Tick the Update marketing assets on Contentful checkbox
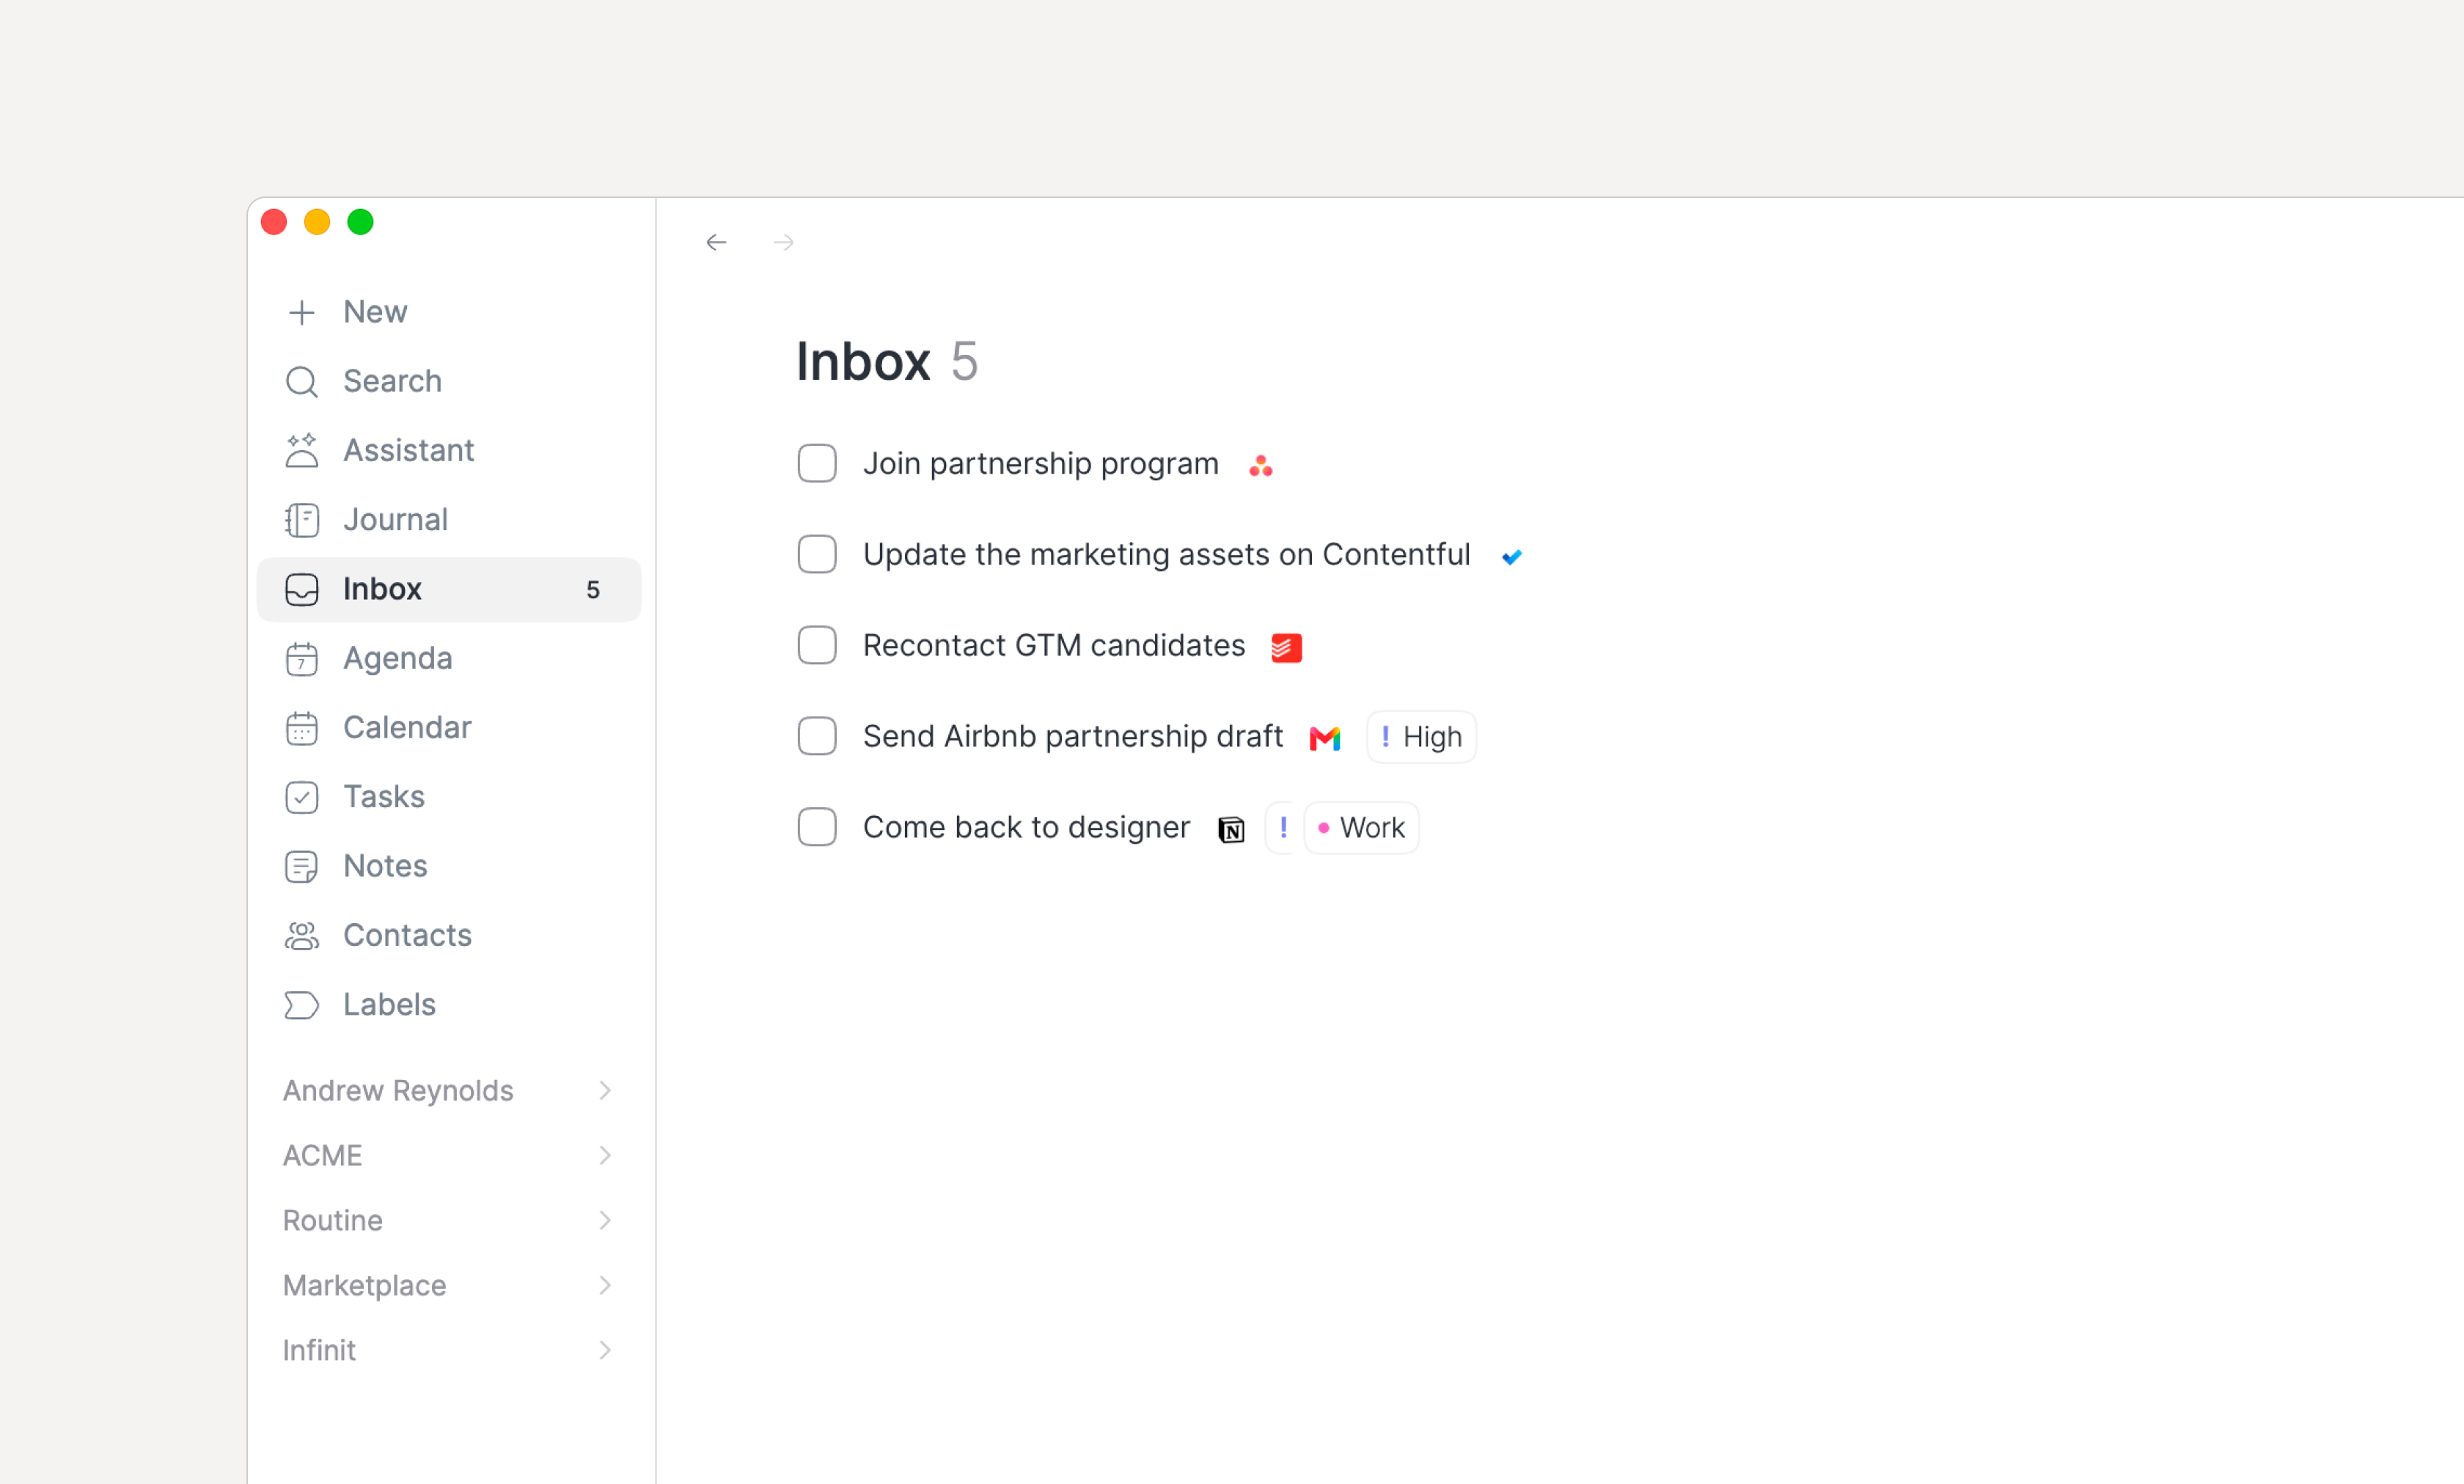 coord(817,554)
